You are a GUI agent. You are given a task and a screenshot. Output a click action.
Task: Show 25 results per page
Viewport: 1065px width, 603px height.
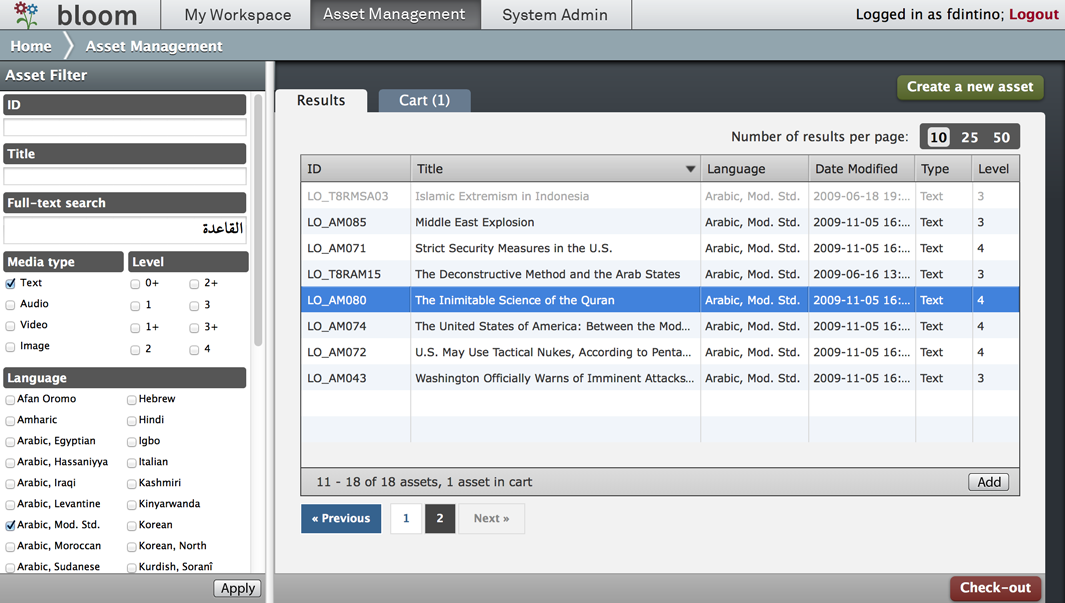pos(969,137)
